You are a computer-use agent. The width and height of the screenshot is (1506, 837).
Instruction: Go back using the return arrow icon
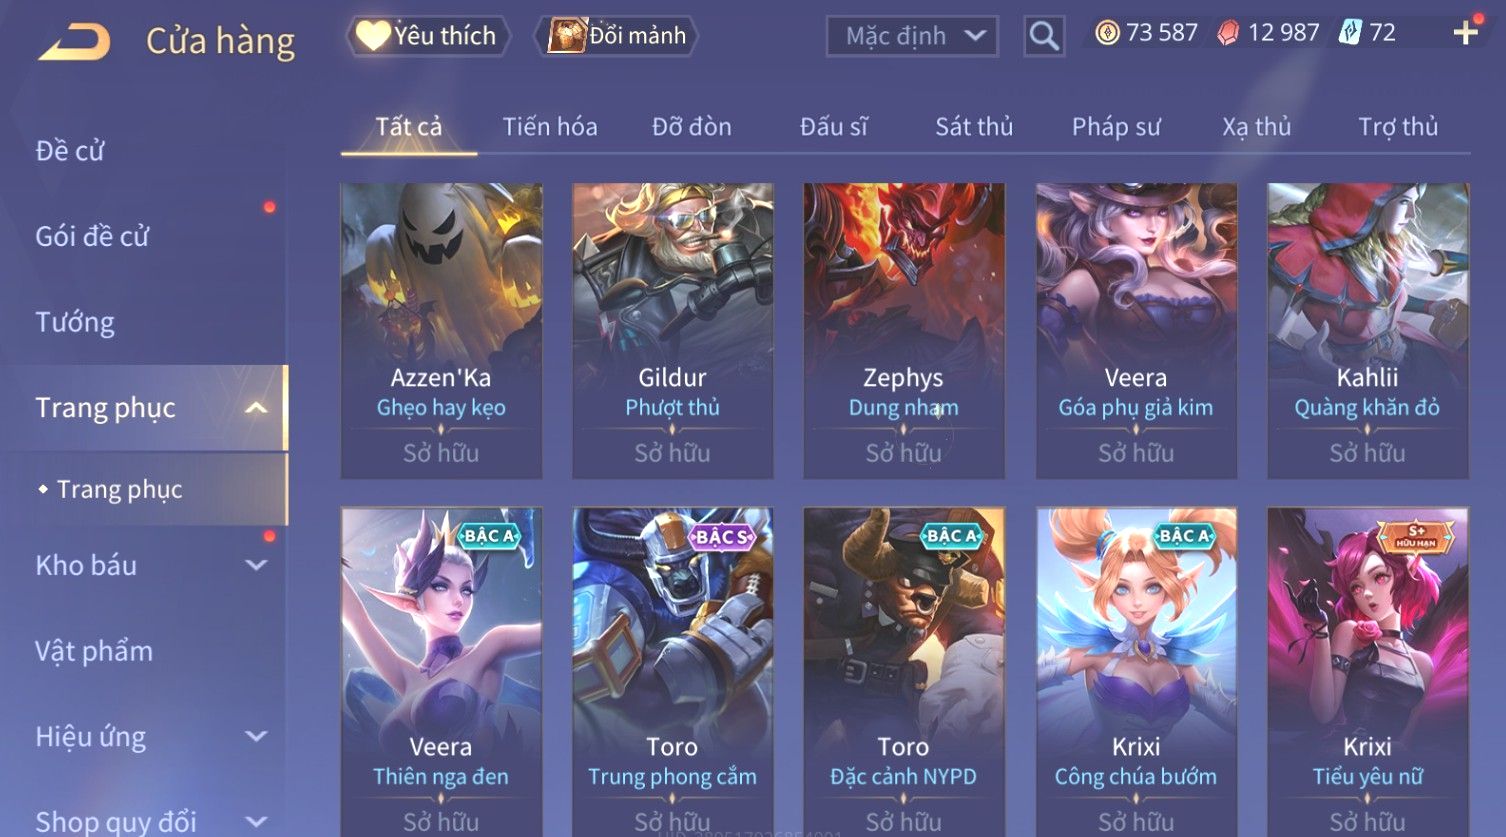coord(74,42)
